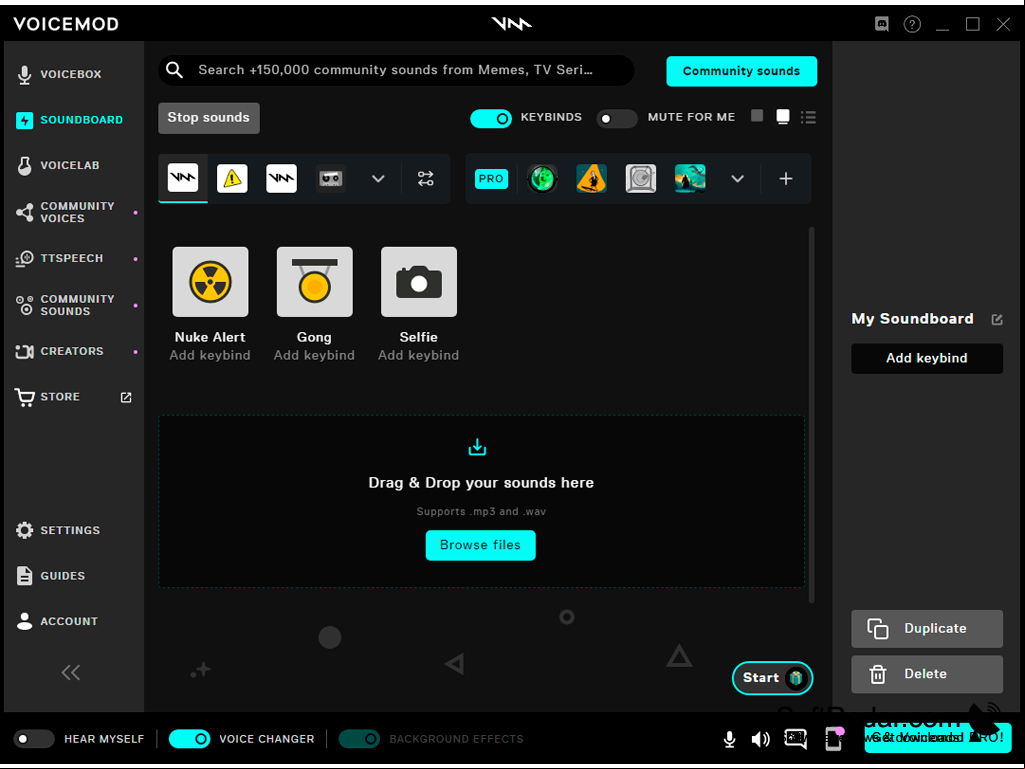The width and height of the screenshot is (1025, 769).
Task: Click the community sounds search field
Action: pos(396,70)
